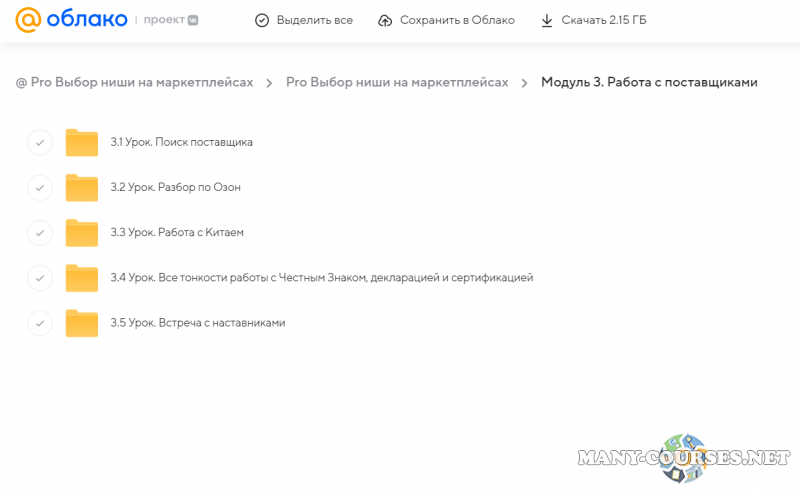Click Сохранить в Облако text

point(457,20)
